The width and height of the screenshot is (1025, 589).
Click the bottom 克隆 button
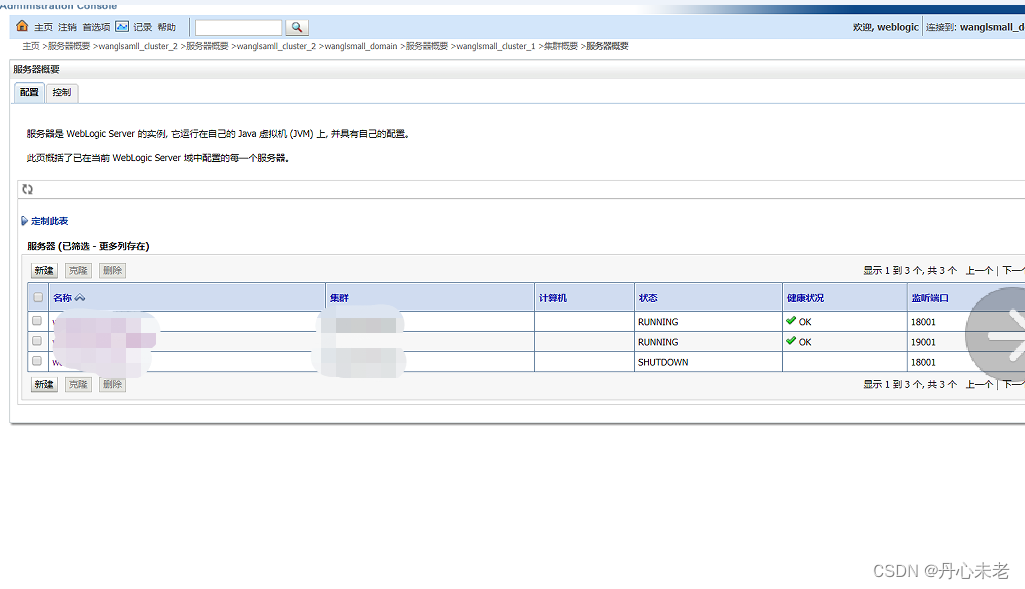[78, 384]
